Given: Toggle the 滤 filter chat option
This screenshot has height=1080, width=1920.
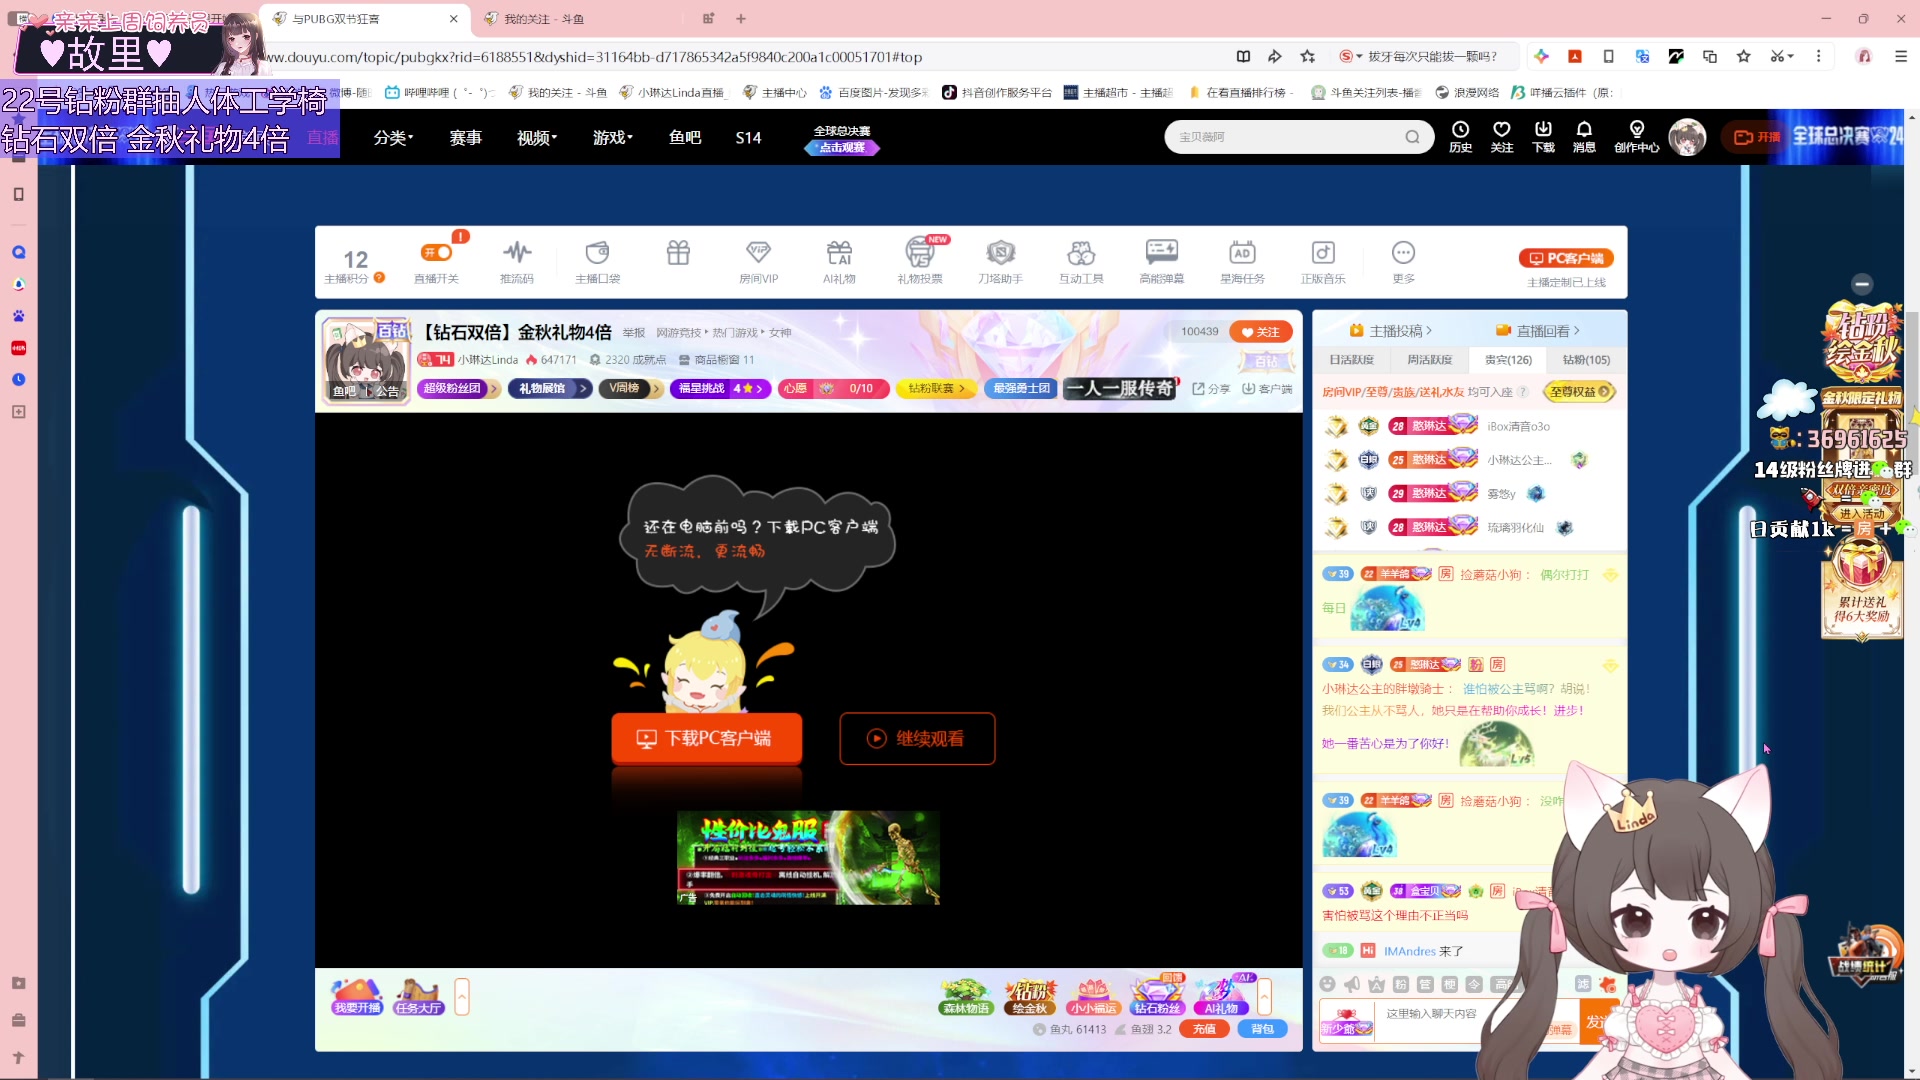Looking at the screenshot, I should click(x=1583, y=984).
